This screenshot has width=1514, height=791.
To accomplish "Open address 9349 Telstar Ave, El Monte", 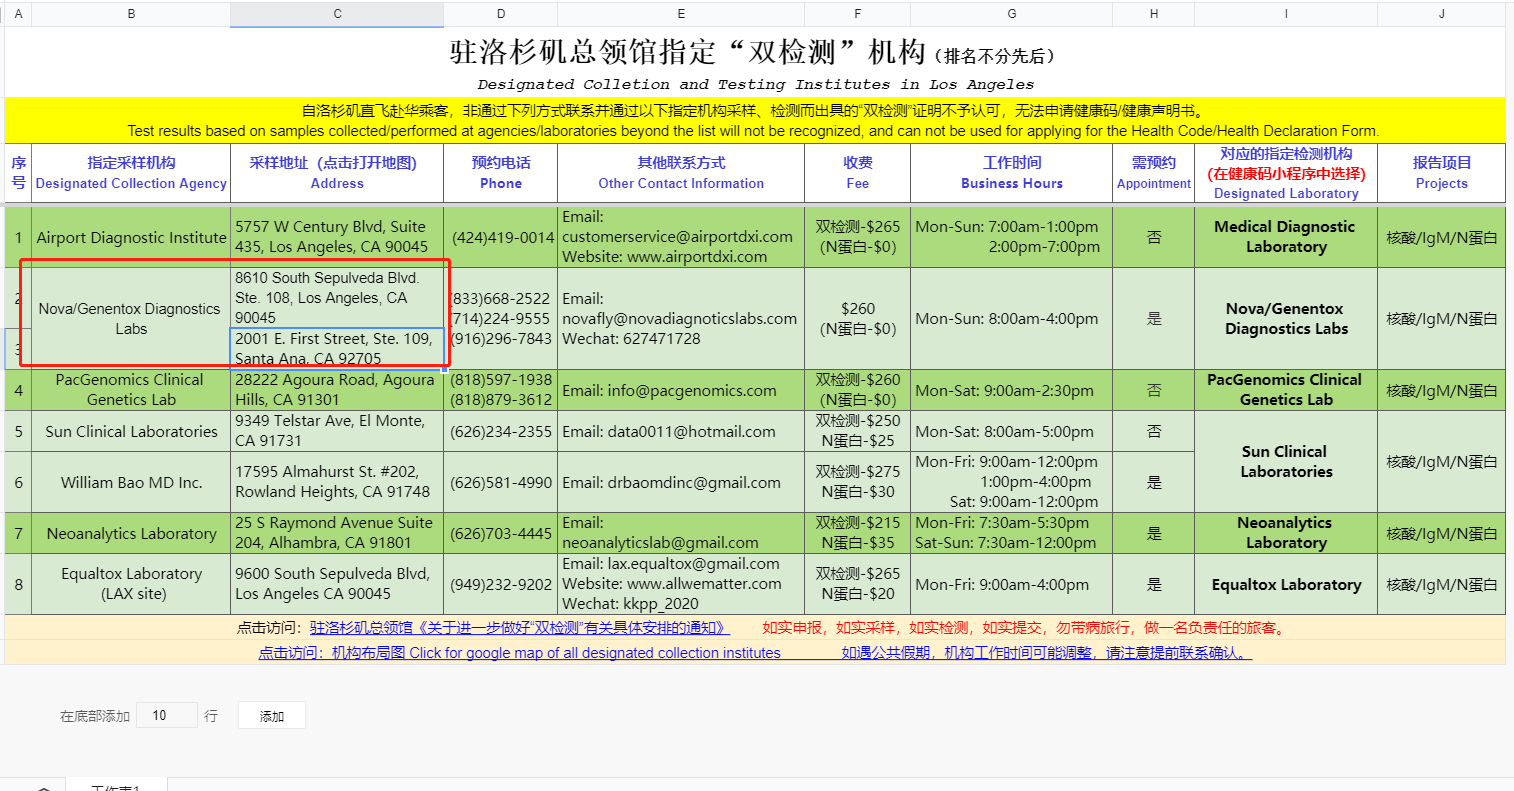I will tap(337, 431).
